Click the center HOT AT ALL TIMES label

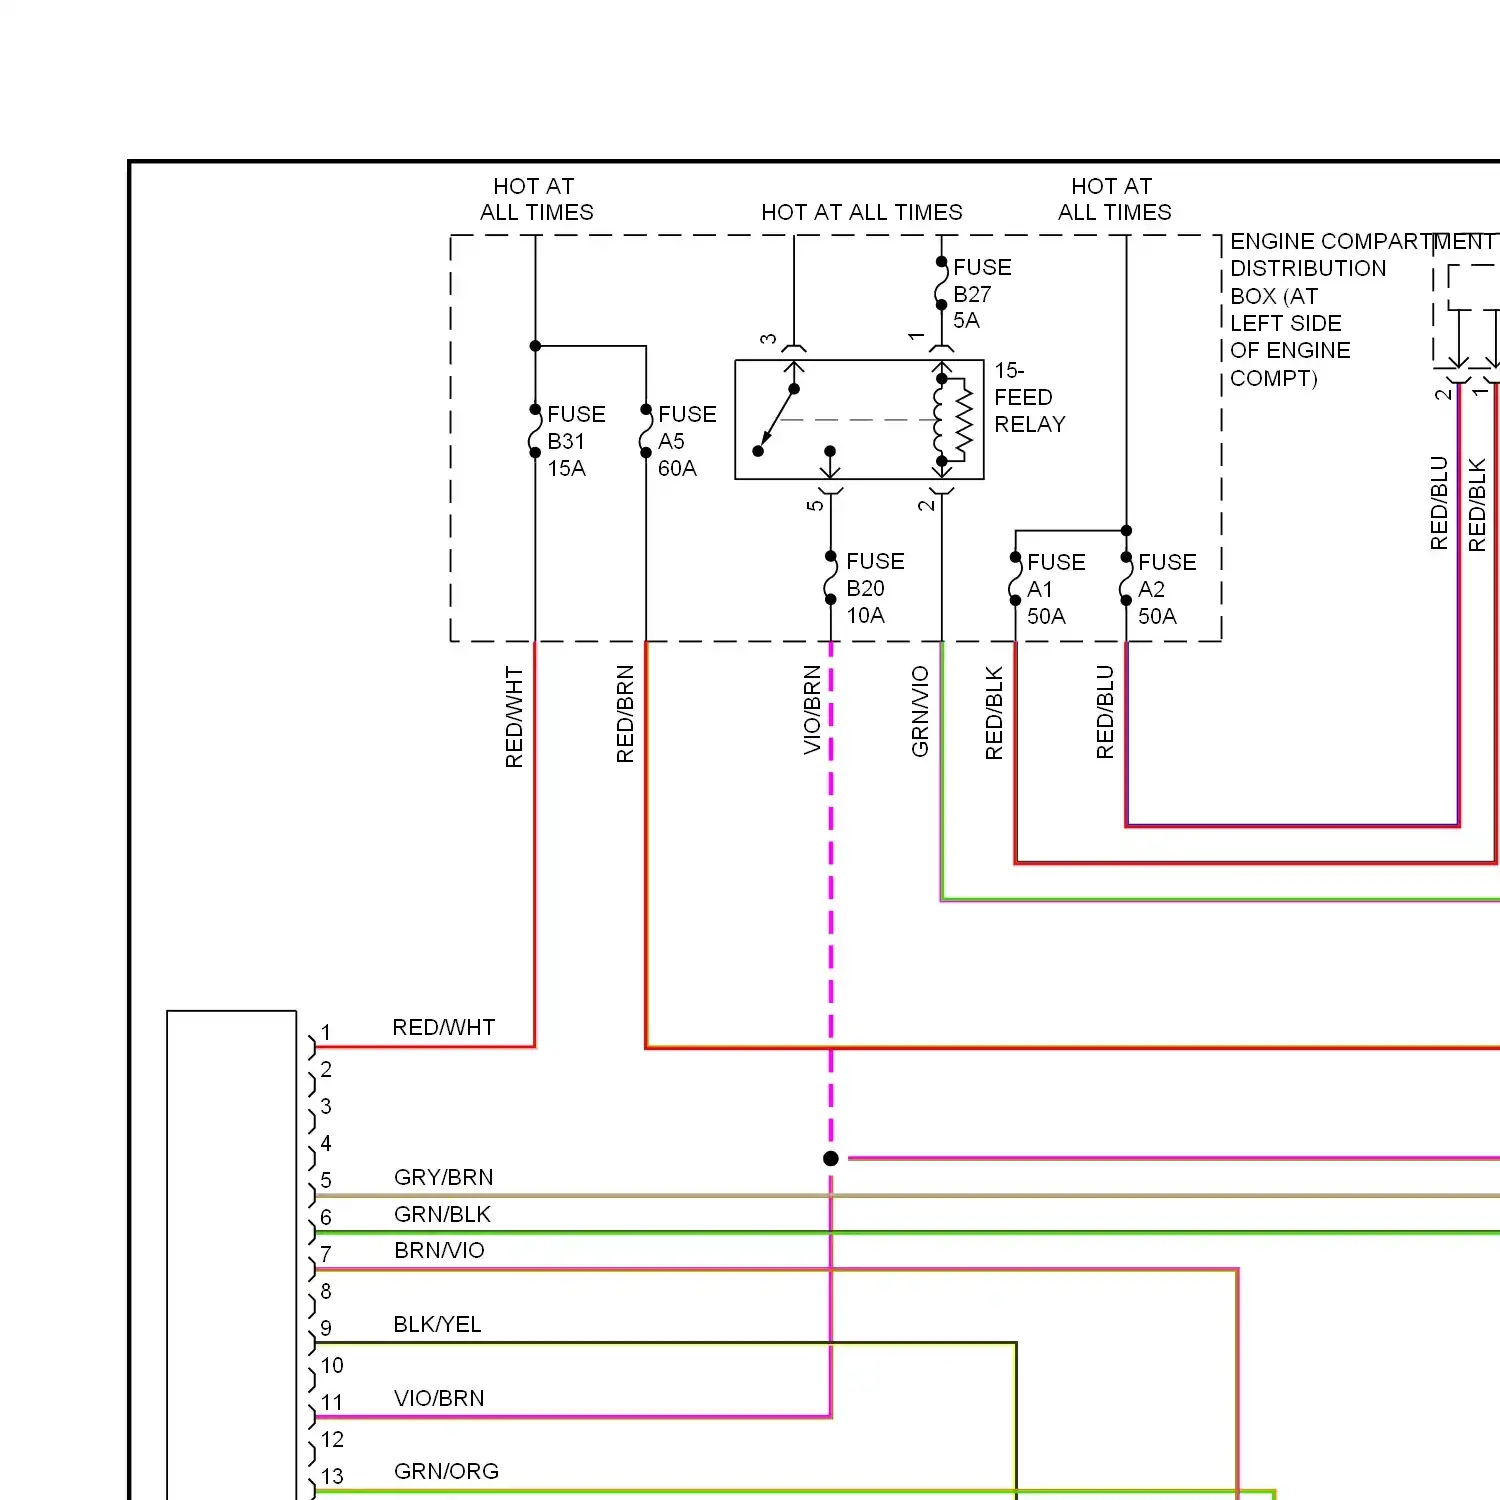tap(861, 212)
